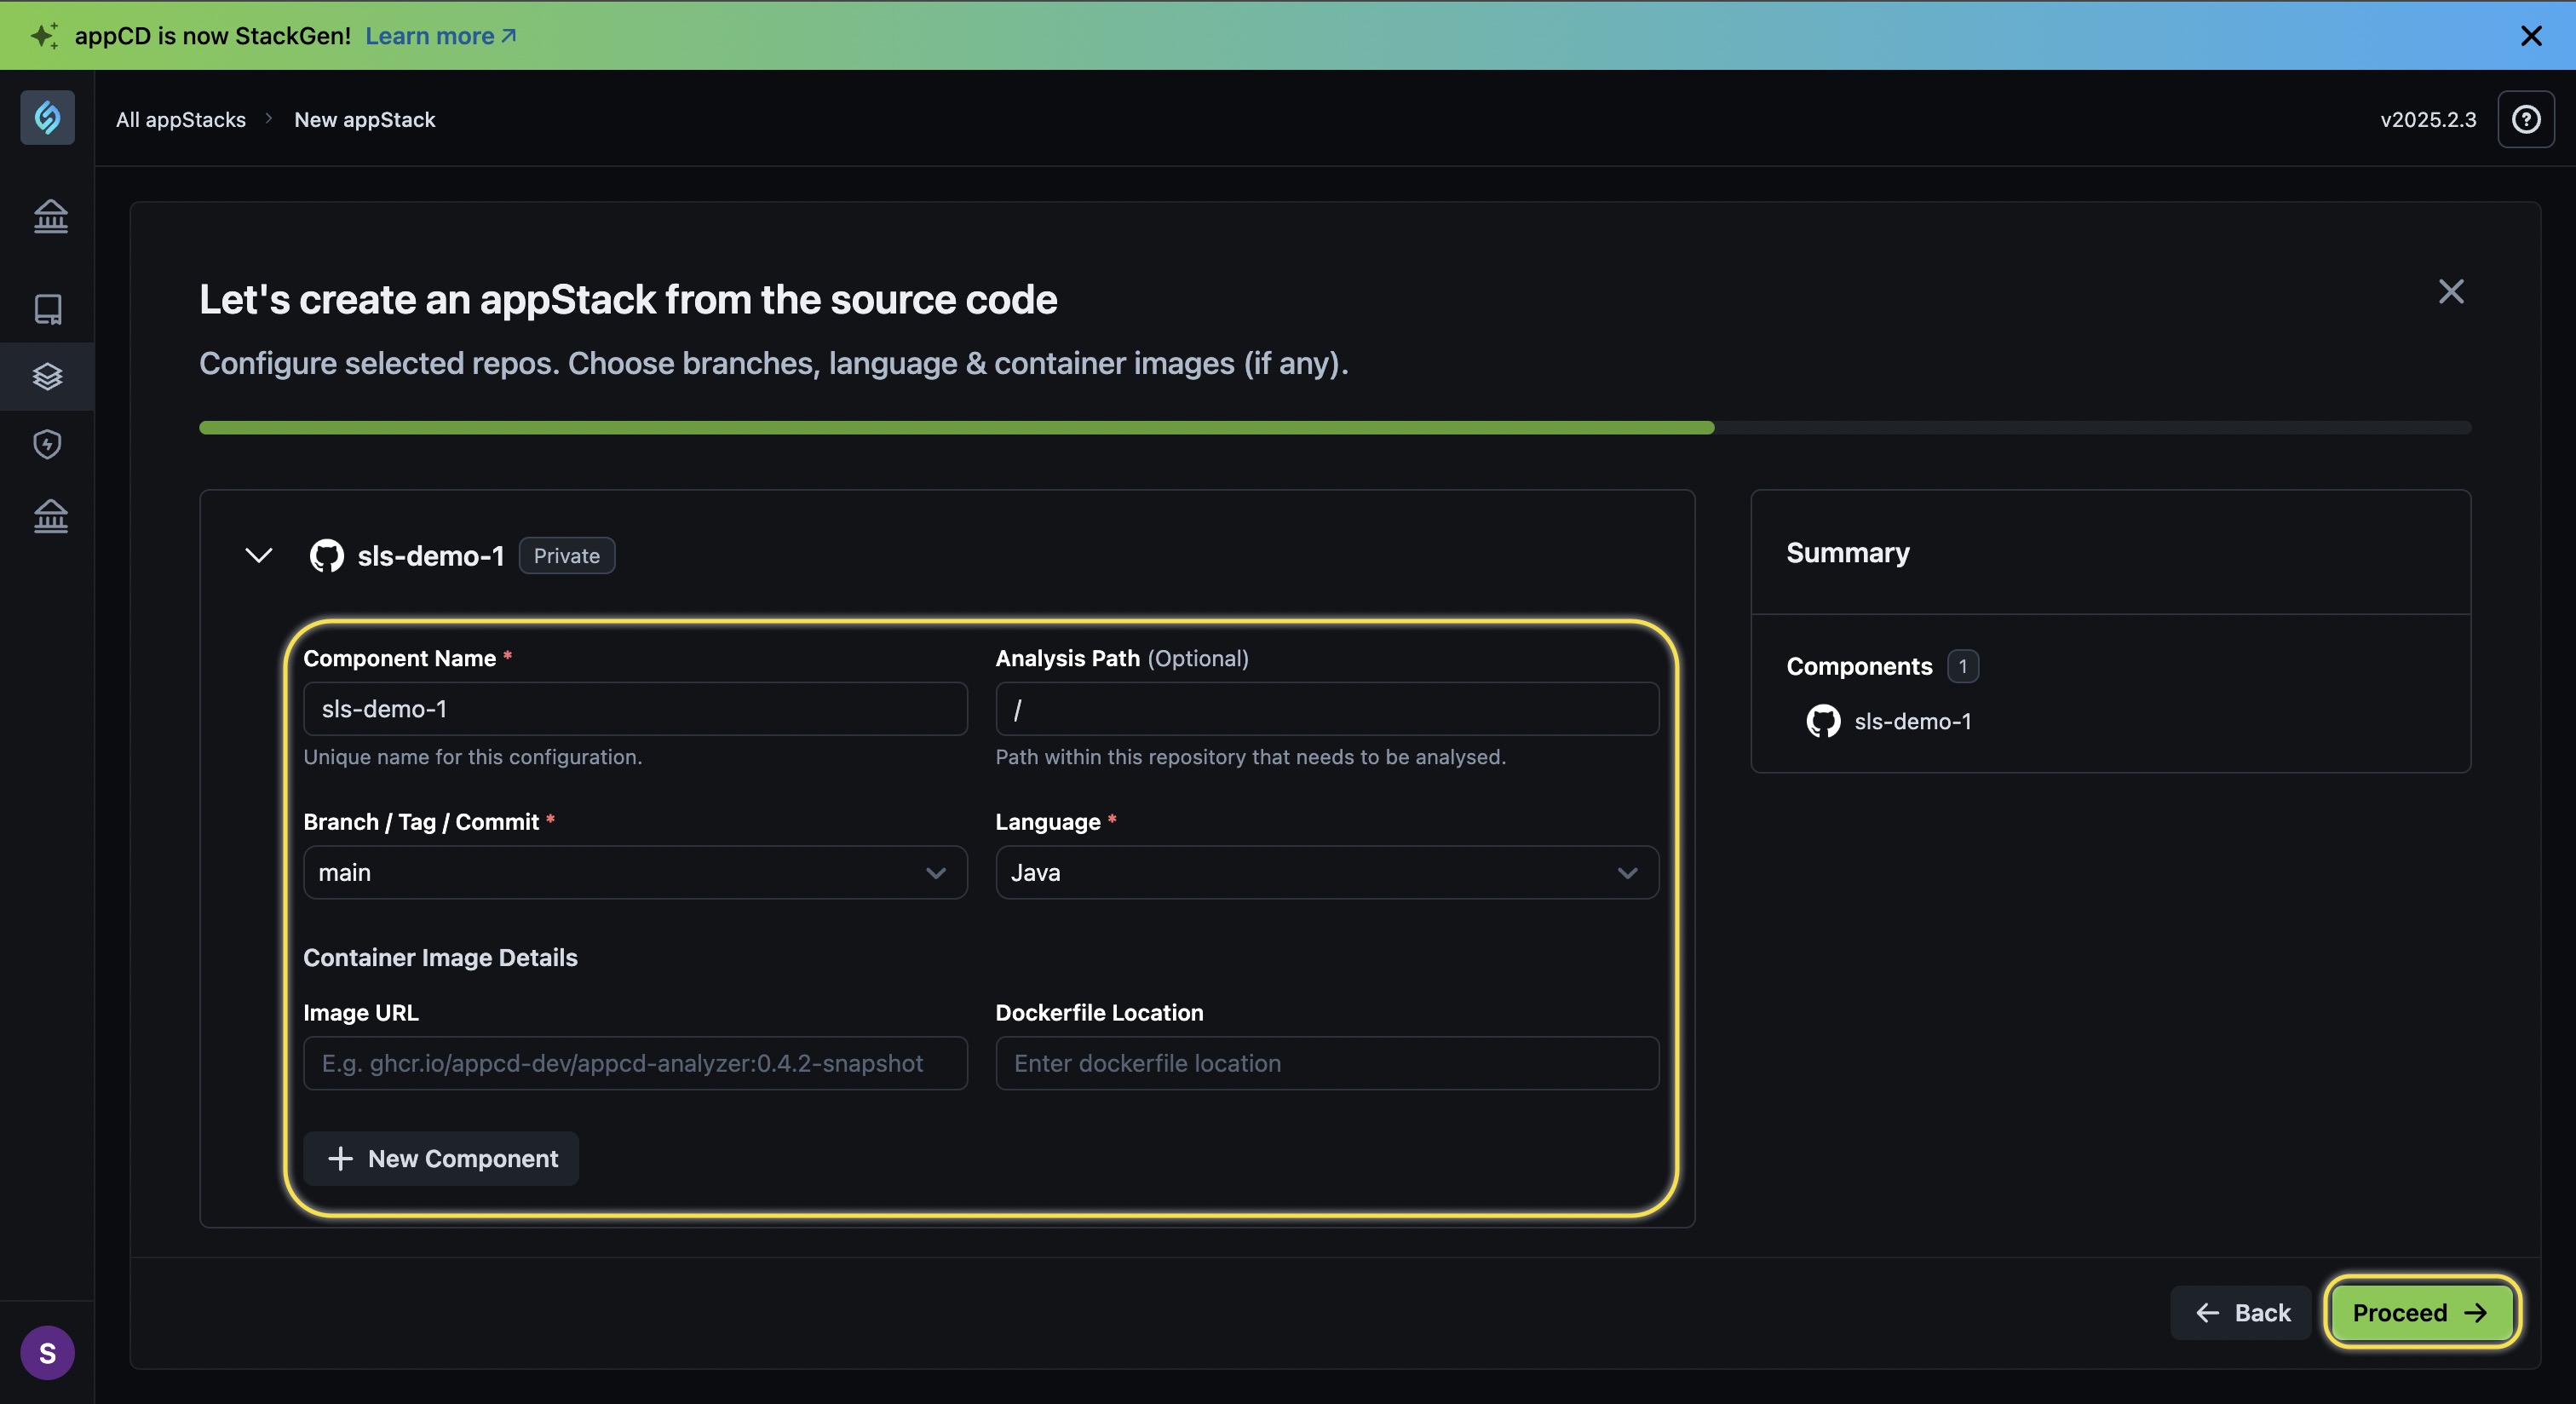Open the Branch / Tag / Commit dropdown

coord(635,872)
